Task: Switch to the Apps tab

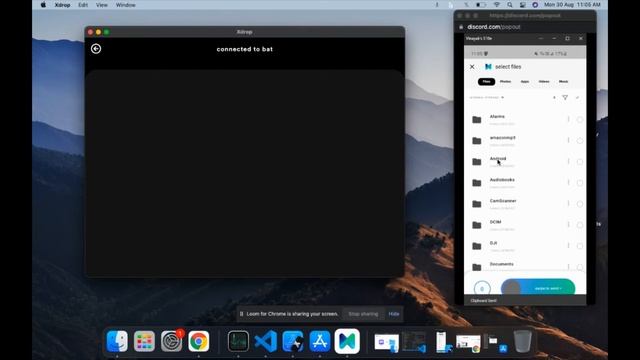Action: point(525,82)
